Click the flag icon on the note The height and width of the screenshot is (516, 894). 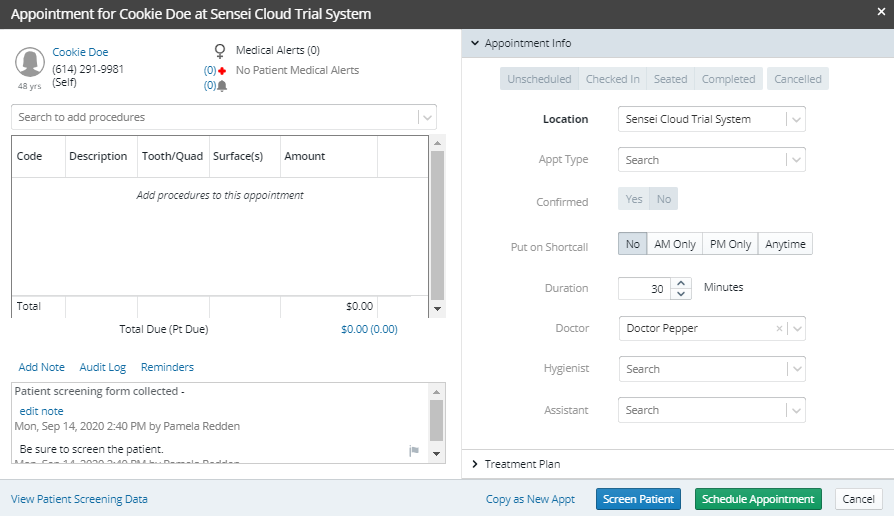coord(414,450)
